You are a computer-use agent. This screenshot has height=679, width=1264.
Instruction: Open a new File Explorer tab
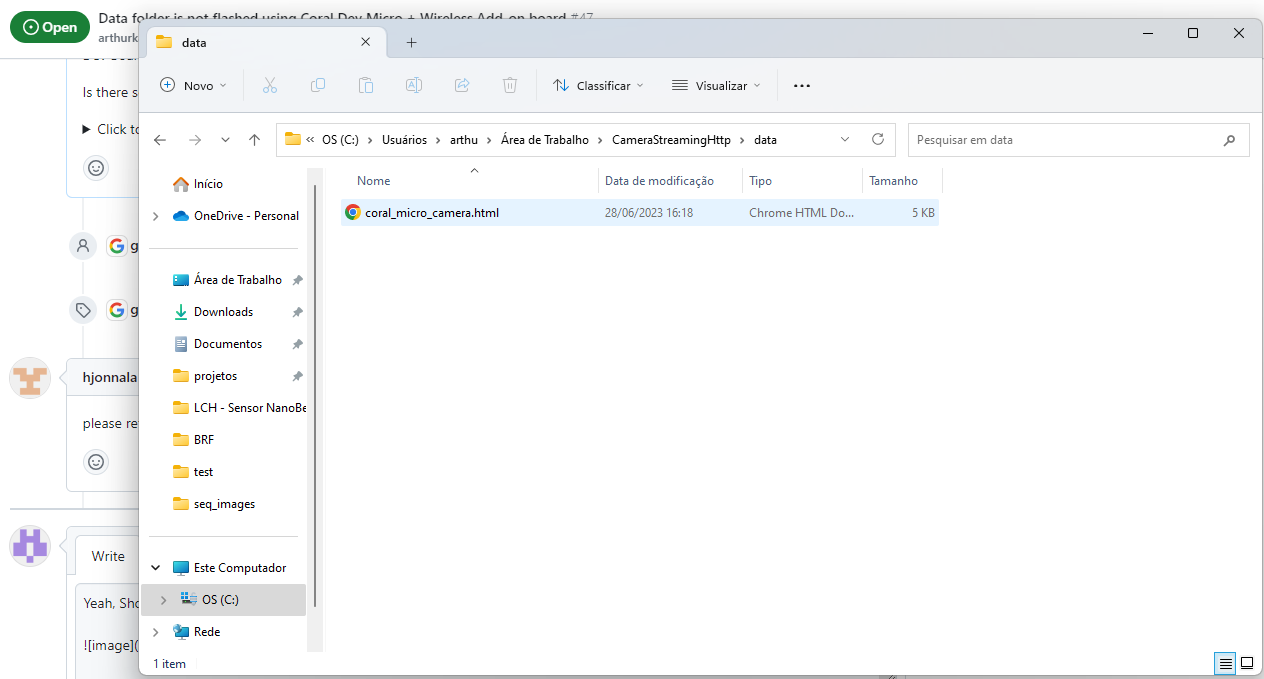[411, 42]
